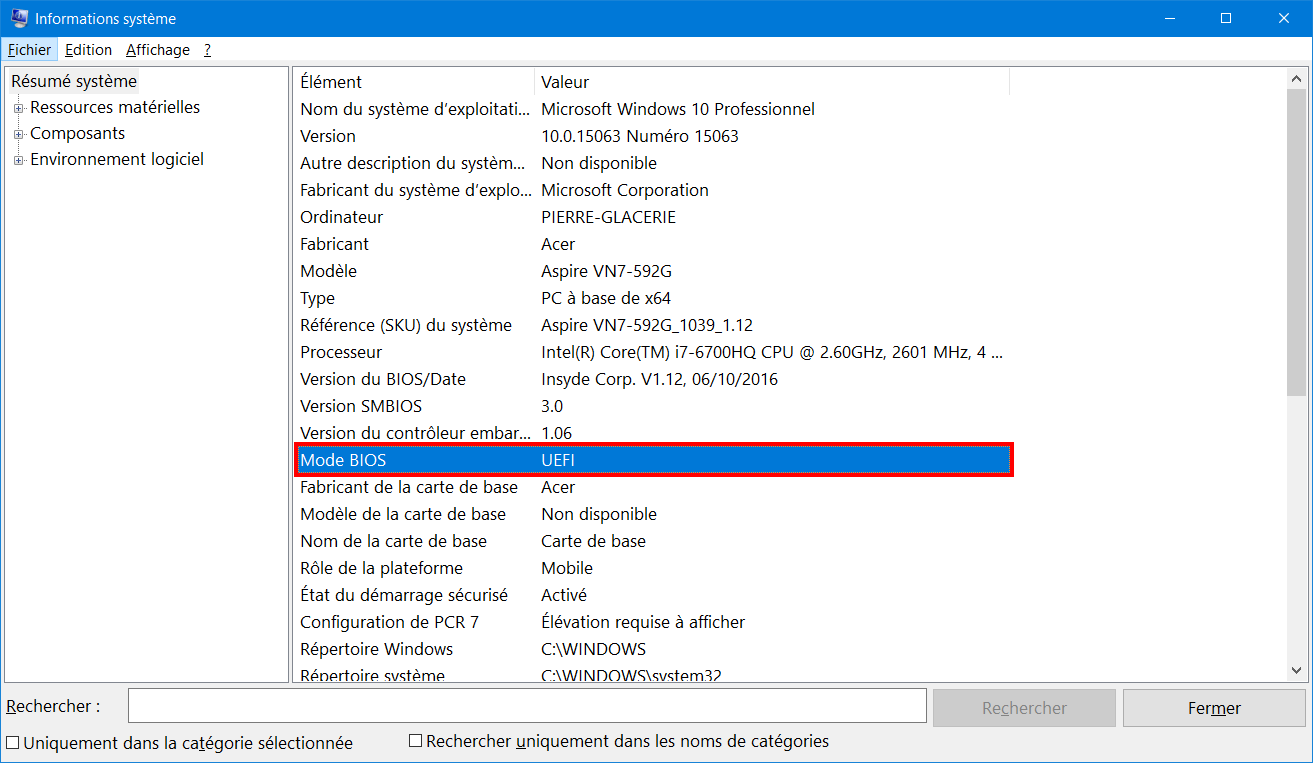The height and width of the screenshot is (763, 1313).
Task: Expand the Environnement logiciel node
Action: click(x=18, y=160)
